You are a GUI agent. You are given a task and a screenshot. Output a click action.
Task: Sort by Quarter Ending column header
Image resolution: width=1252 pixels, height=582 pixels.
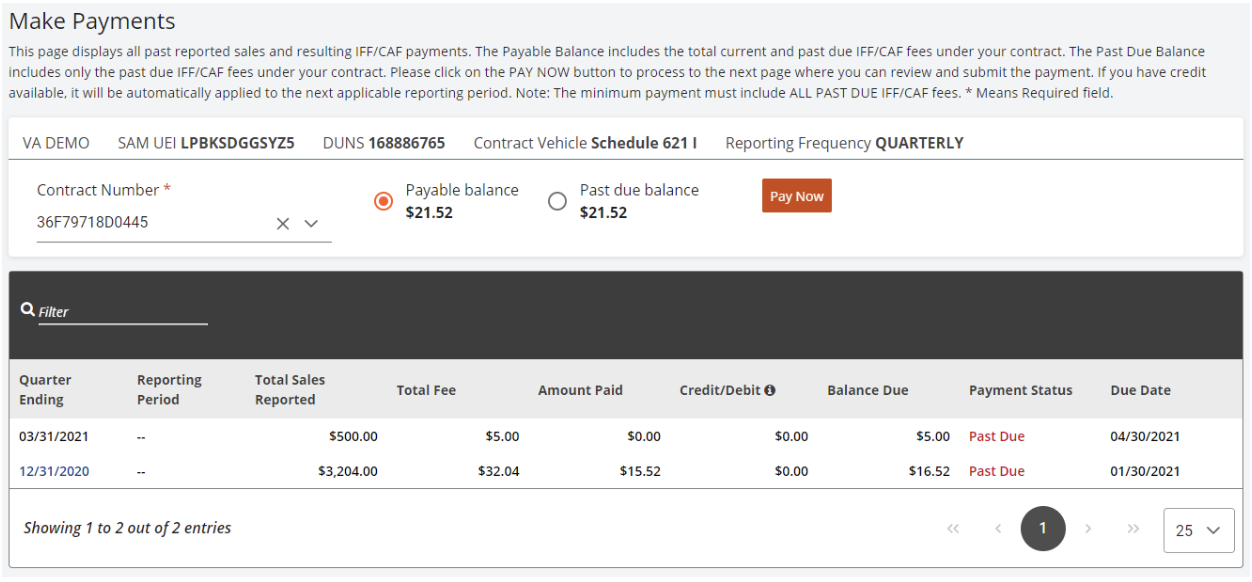(x=46, y=390)
